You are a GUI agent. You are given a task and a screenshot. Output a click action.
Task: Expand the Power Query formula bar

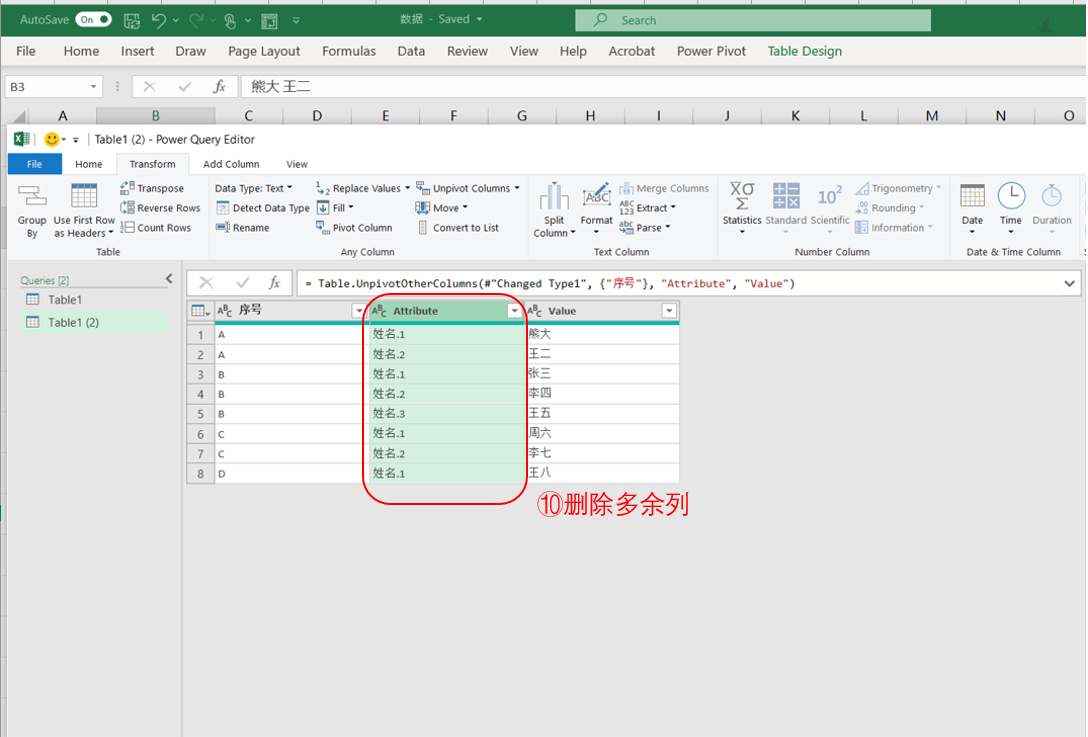[x=1069, y=283]
